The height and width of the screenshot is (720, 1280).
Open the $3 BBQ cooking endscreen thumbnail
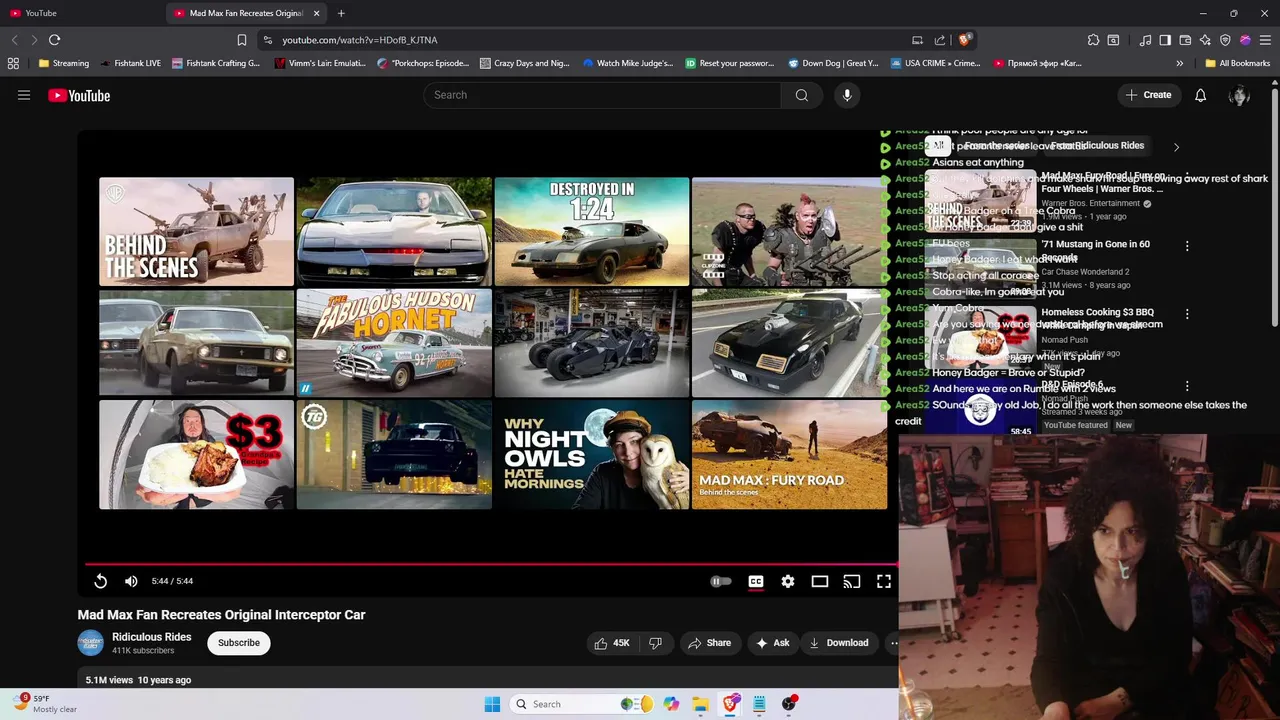[x=196, y=455]
